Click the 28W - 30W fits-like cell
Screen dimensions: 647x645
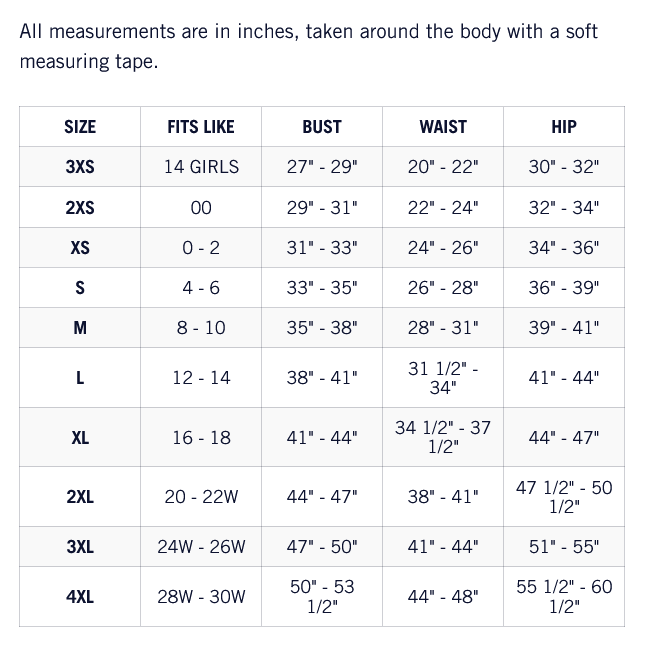[201, 597]
